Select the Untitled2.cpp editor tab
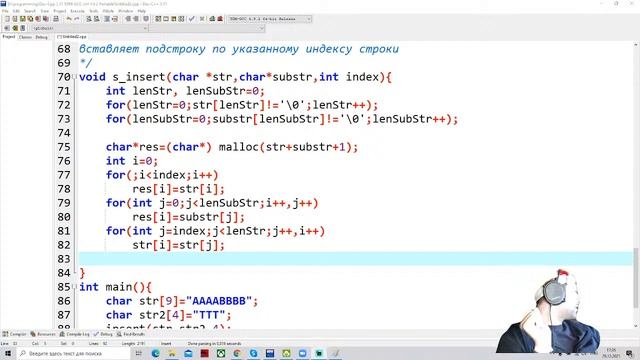The image size is (640, 360). pos(72,37)
